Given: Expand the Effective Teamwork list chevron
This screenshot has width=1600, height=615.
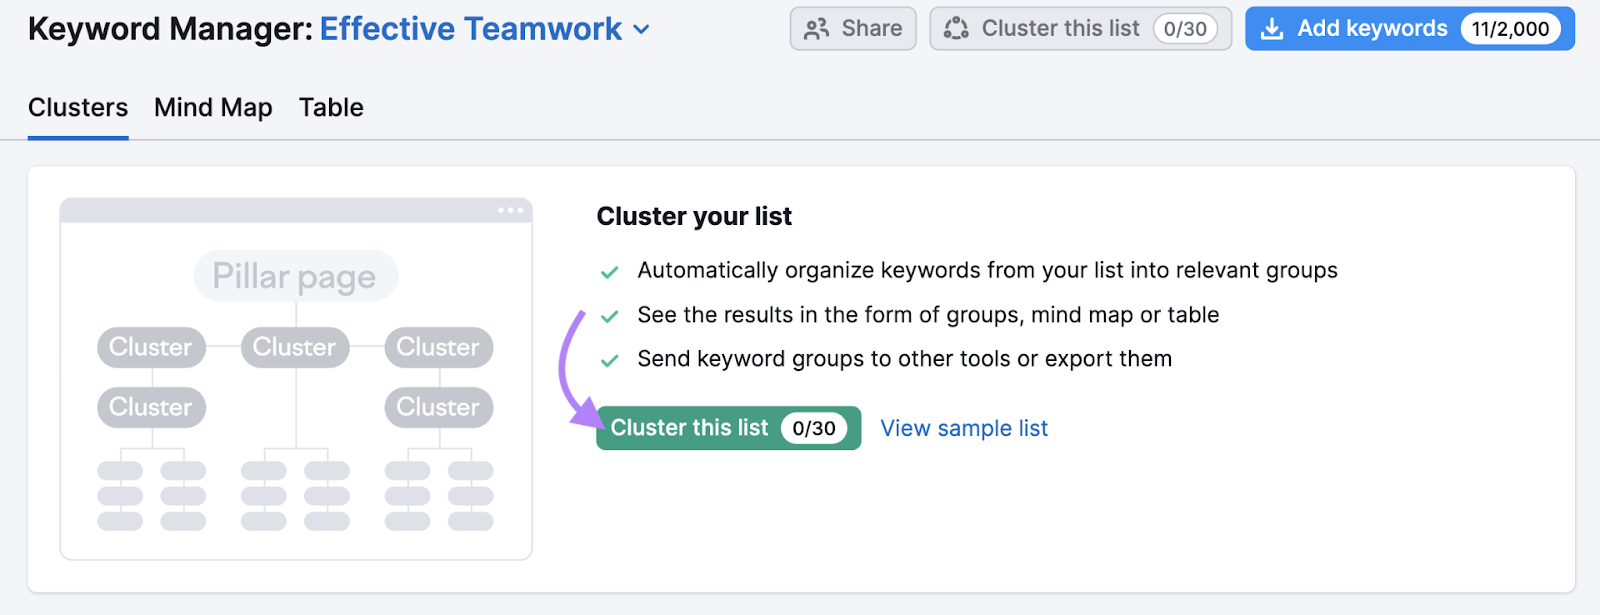Looking at the screenshot, I should click(x=642, y=30).
